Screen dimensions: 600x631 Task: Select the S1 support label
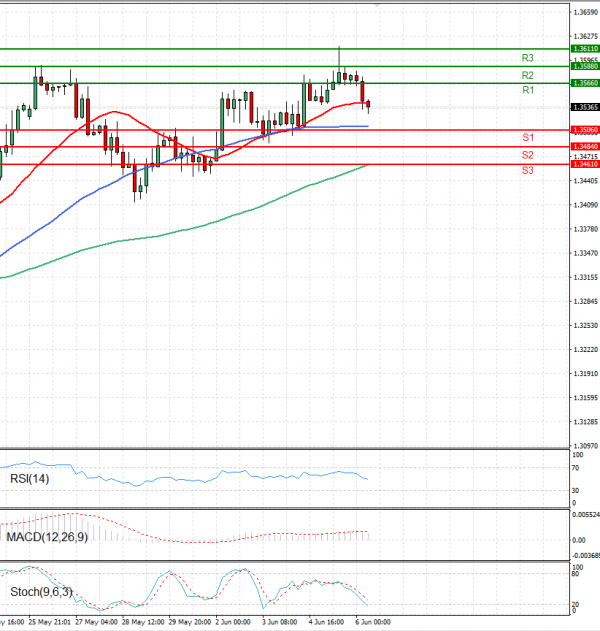(527, 137)
